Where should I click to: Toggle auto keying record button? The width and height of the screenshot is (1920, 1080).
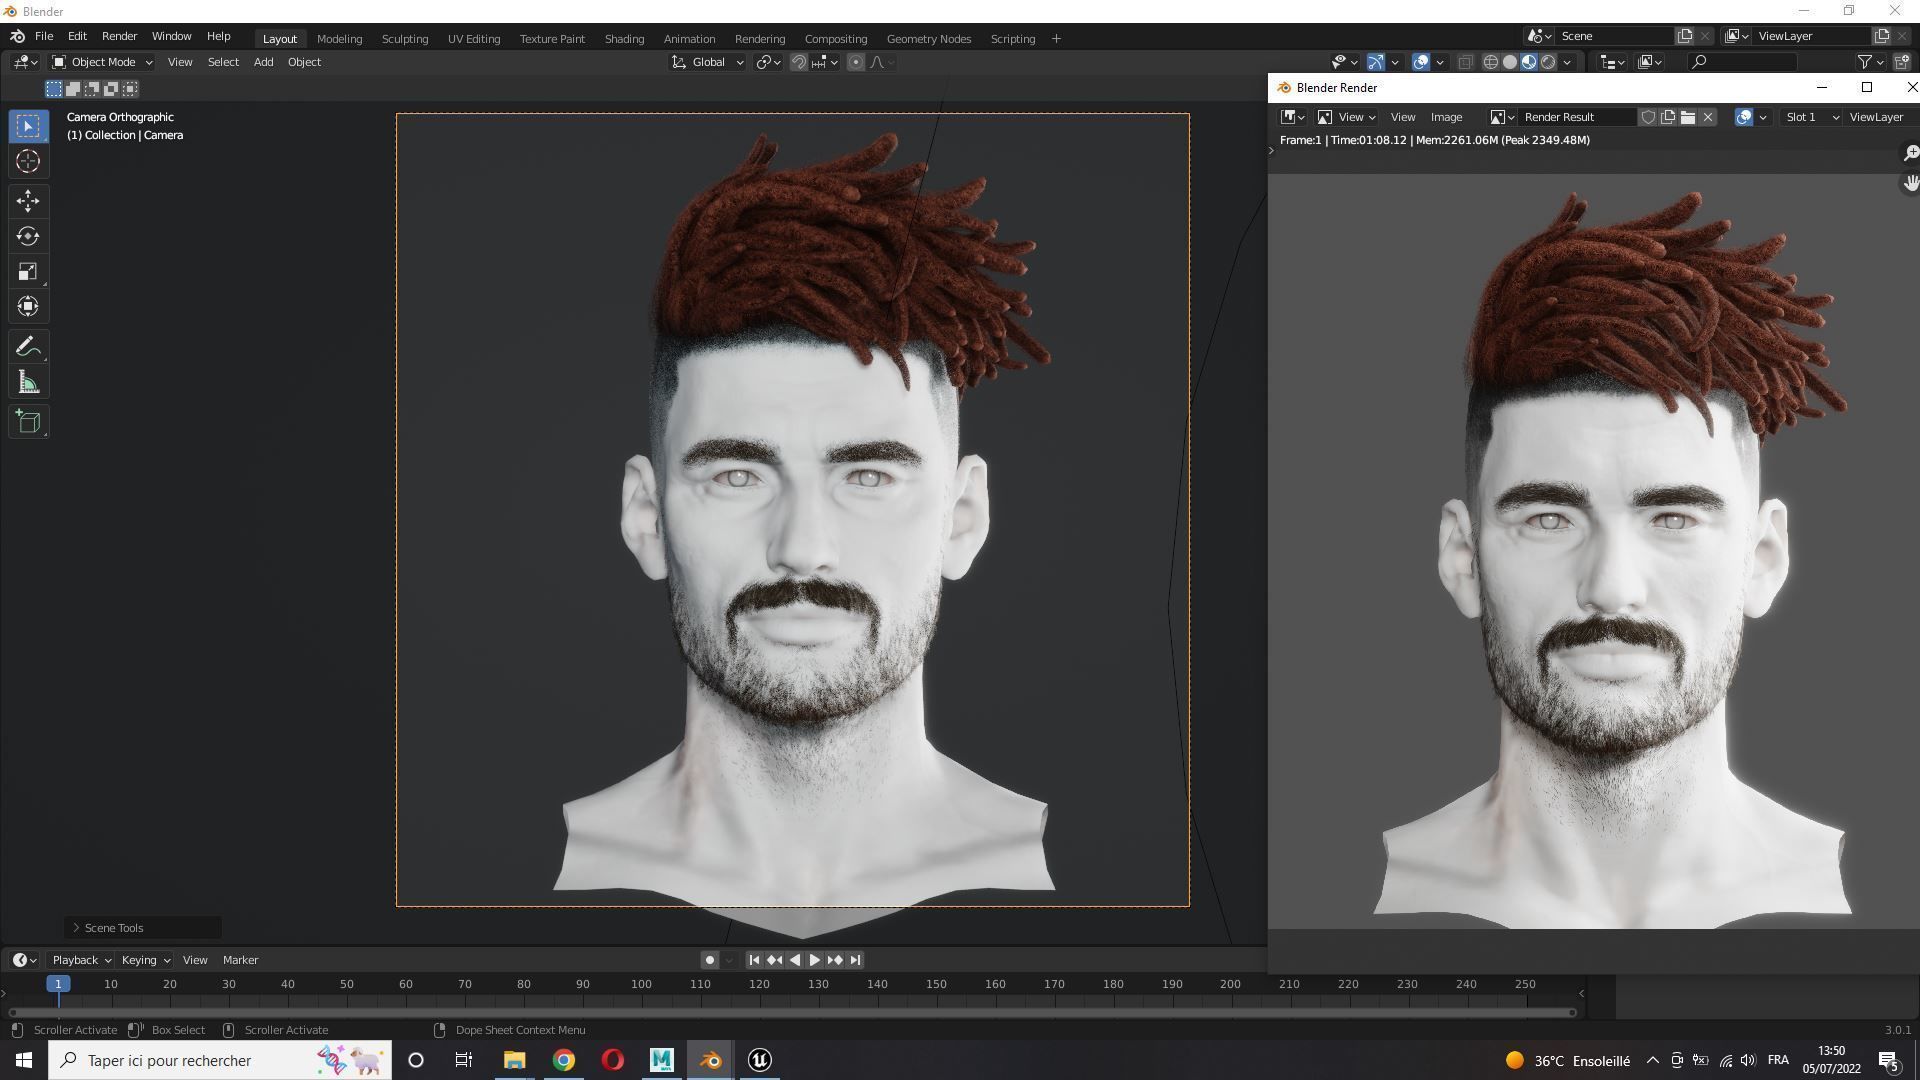click(709, 960)
